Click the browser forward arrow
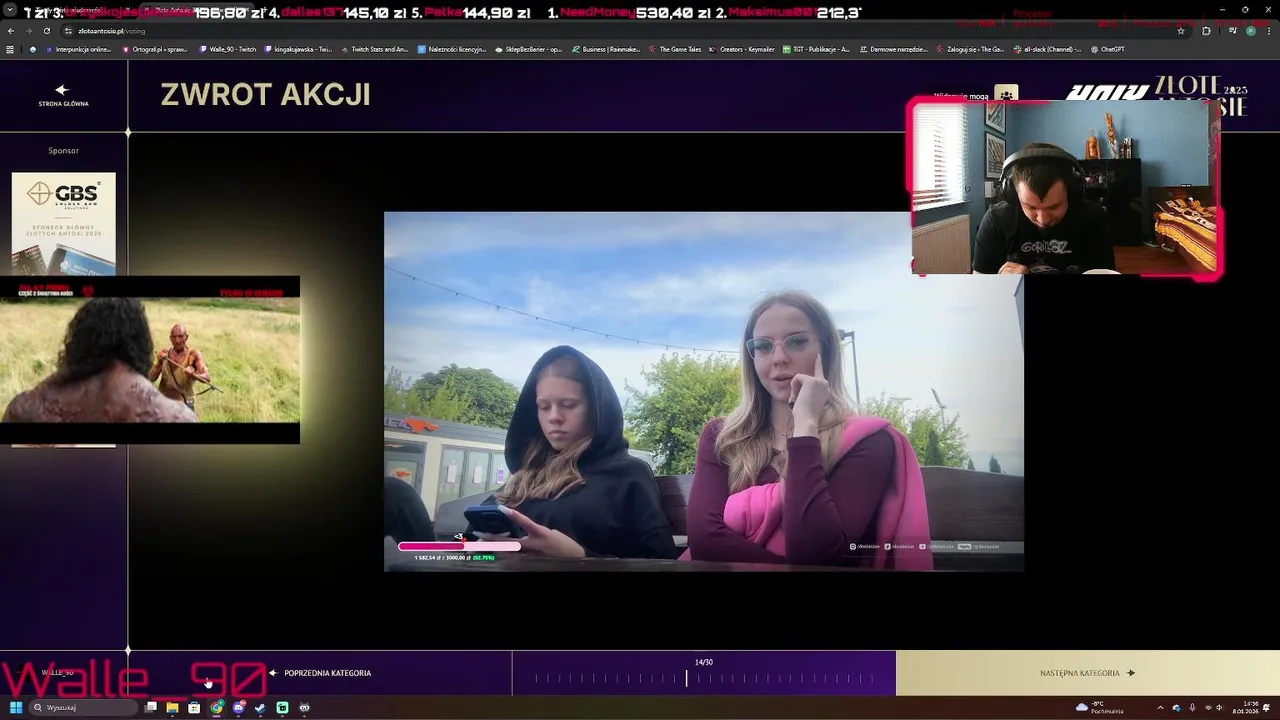1280x720 pixels. coord(28,31)
